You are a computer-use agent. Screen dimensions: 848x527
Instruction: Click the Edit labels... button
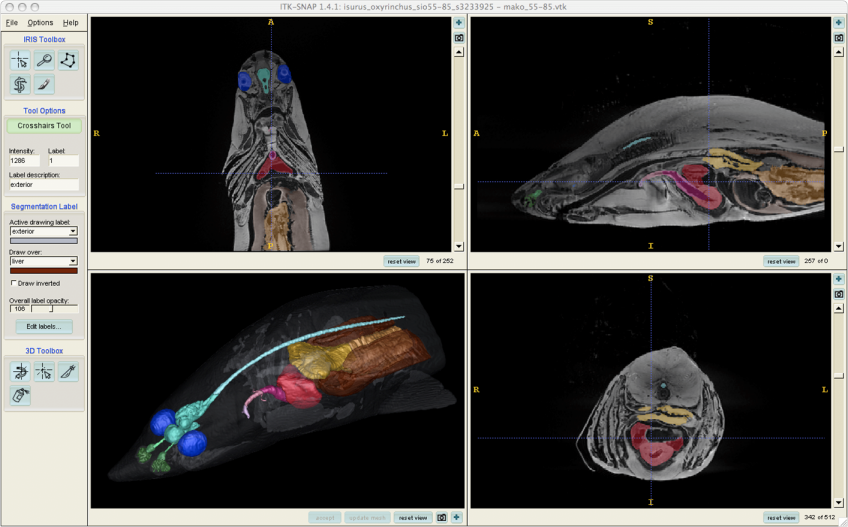tap(43, 327)
